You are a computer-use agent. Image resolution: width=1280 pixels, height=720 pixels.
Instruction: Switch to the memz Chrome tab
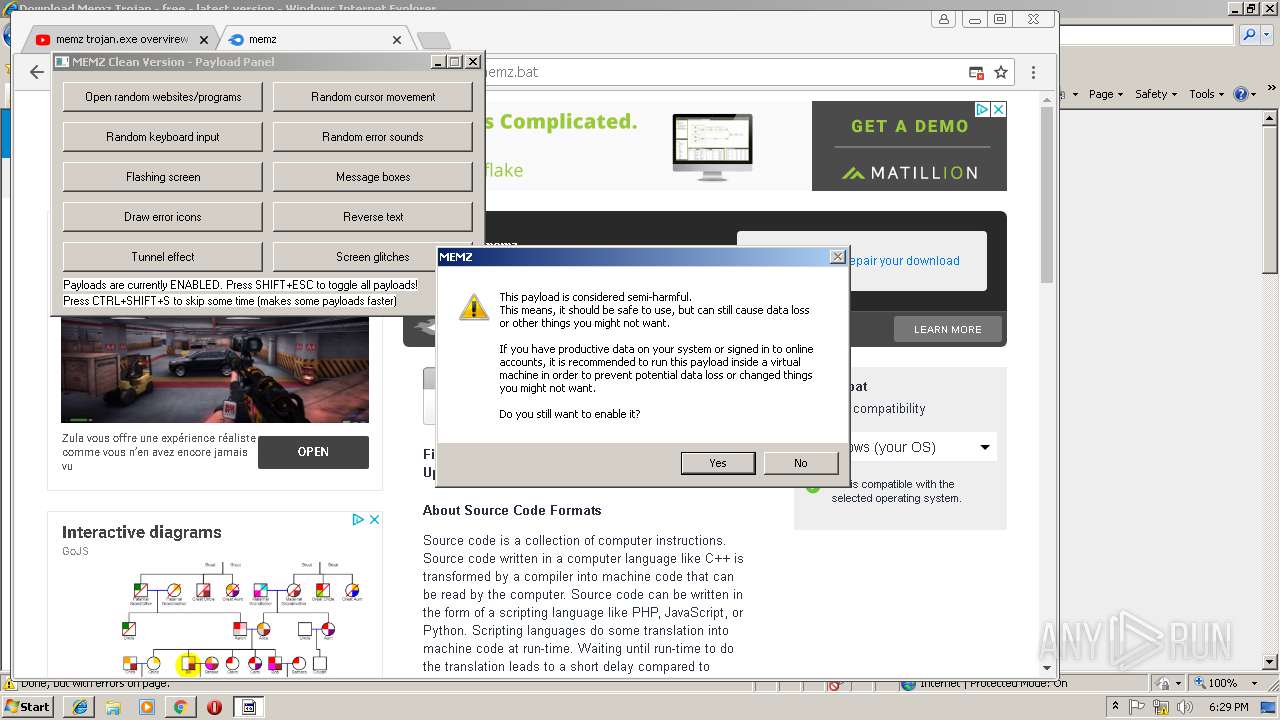[x=310, y=40]
